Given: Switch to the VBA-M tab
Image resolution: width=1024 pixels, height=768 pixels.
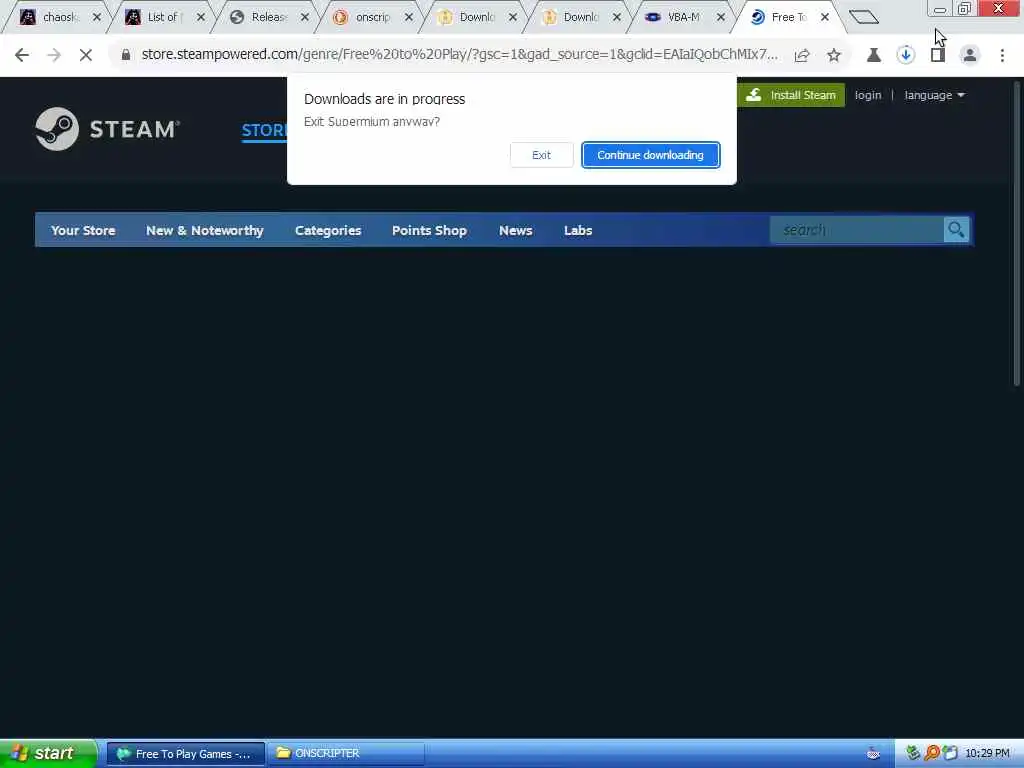Looking at the screenshot, I should coord(677,17).
